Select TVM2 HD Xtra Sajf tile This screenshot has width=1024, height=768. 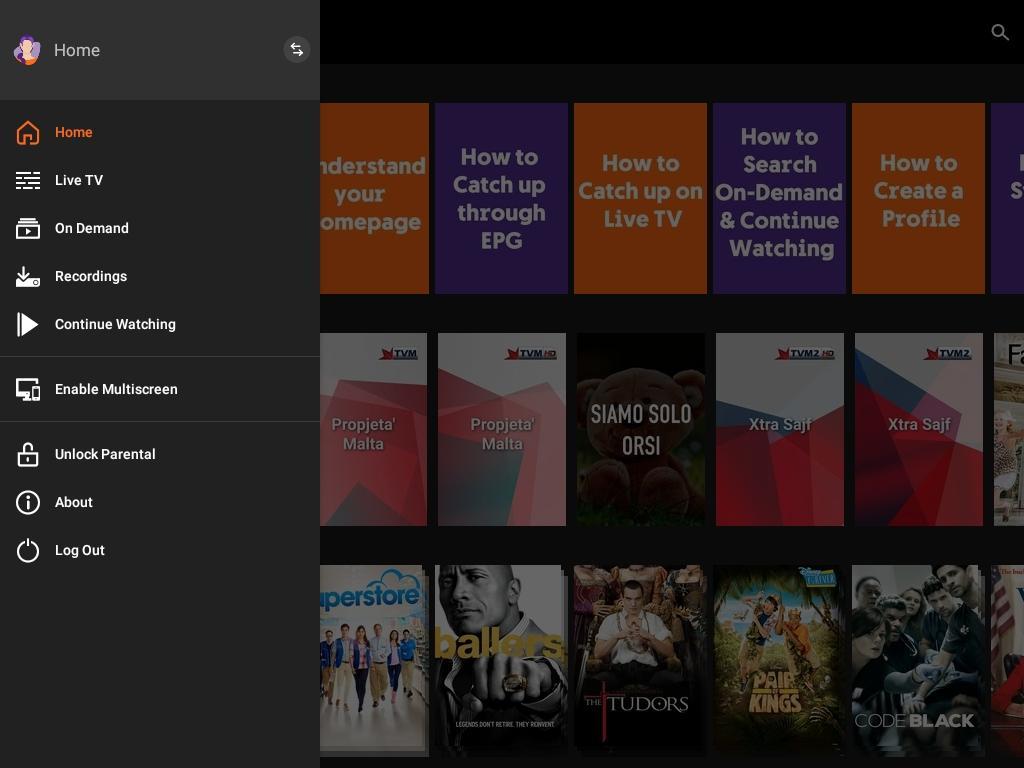coord(780,429)
